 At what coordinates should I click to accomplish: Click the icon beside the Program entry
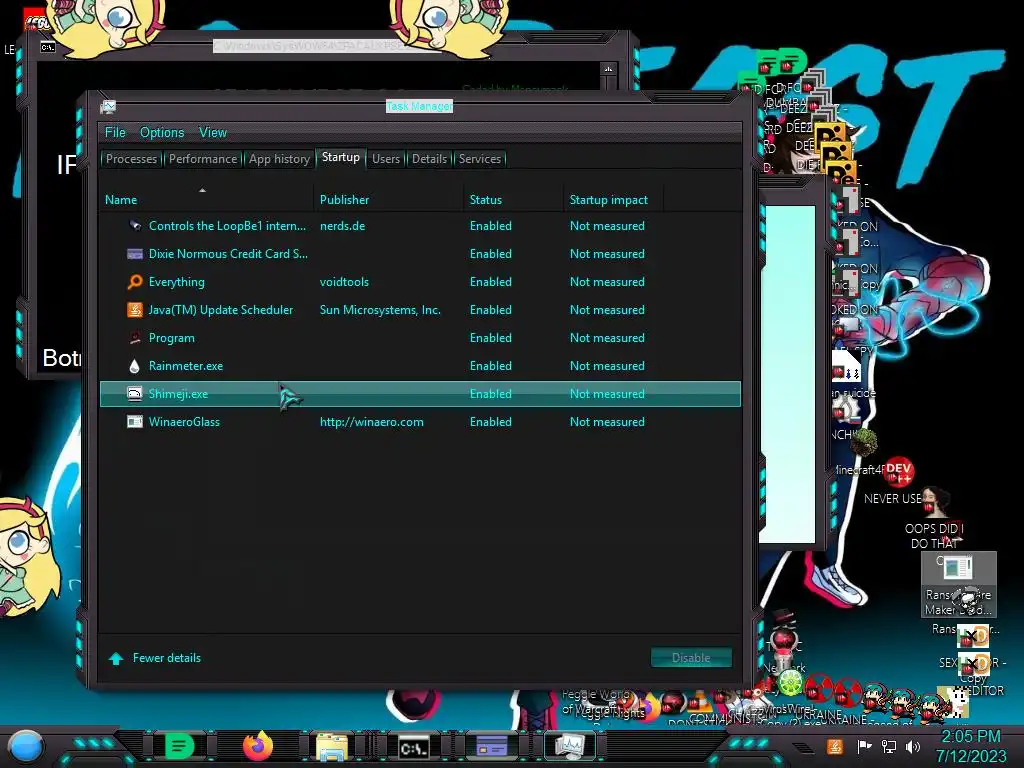(135, 338)
